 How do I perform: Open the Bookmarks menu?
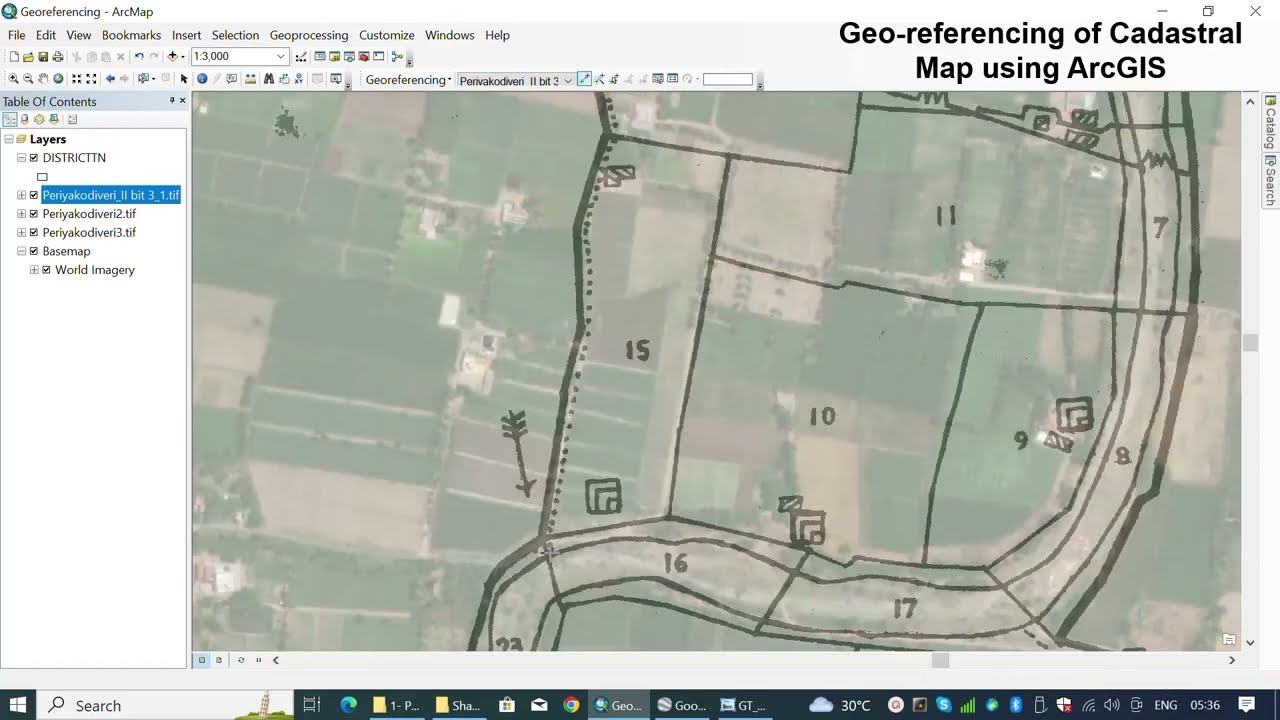pos(131,35)
